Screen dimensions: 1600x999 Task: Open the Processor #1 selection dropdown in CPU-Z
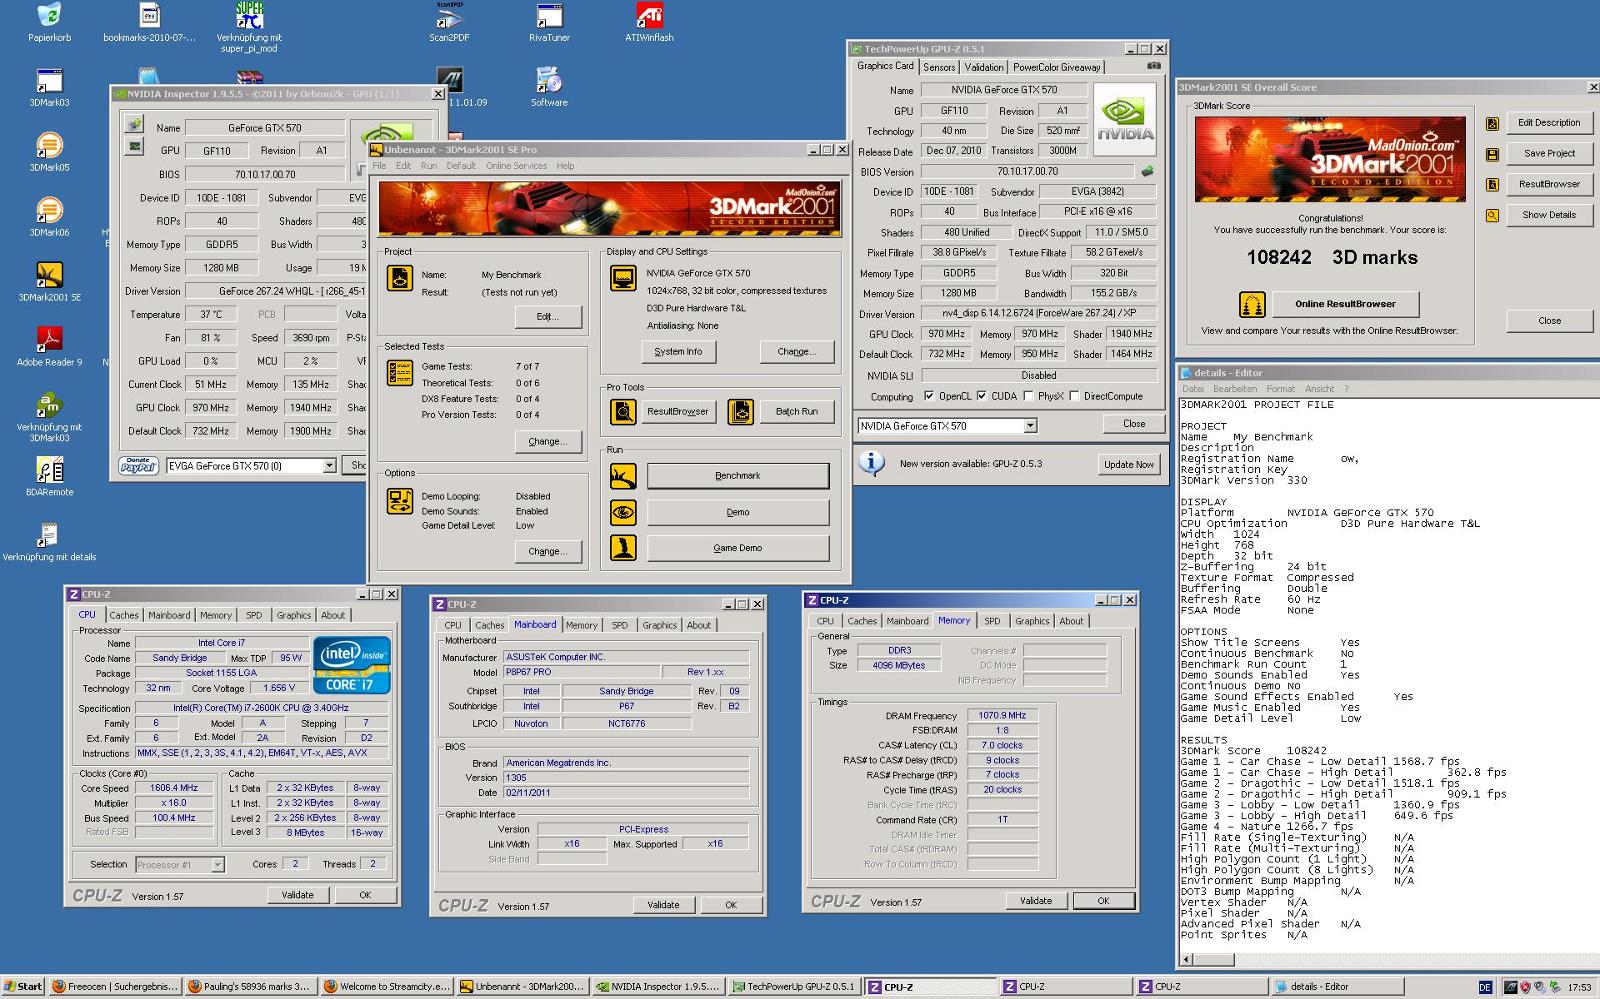click(x=217, y=864)
